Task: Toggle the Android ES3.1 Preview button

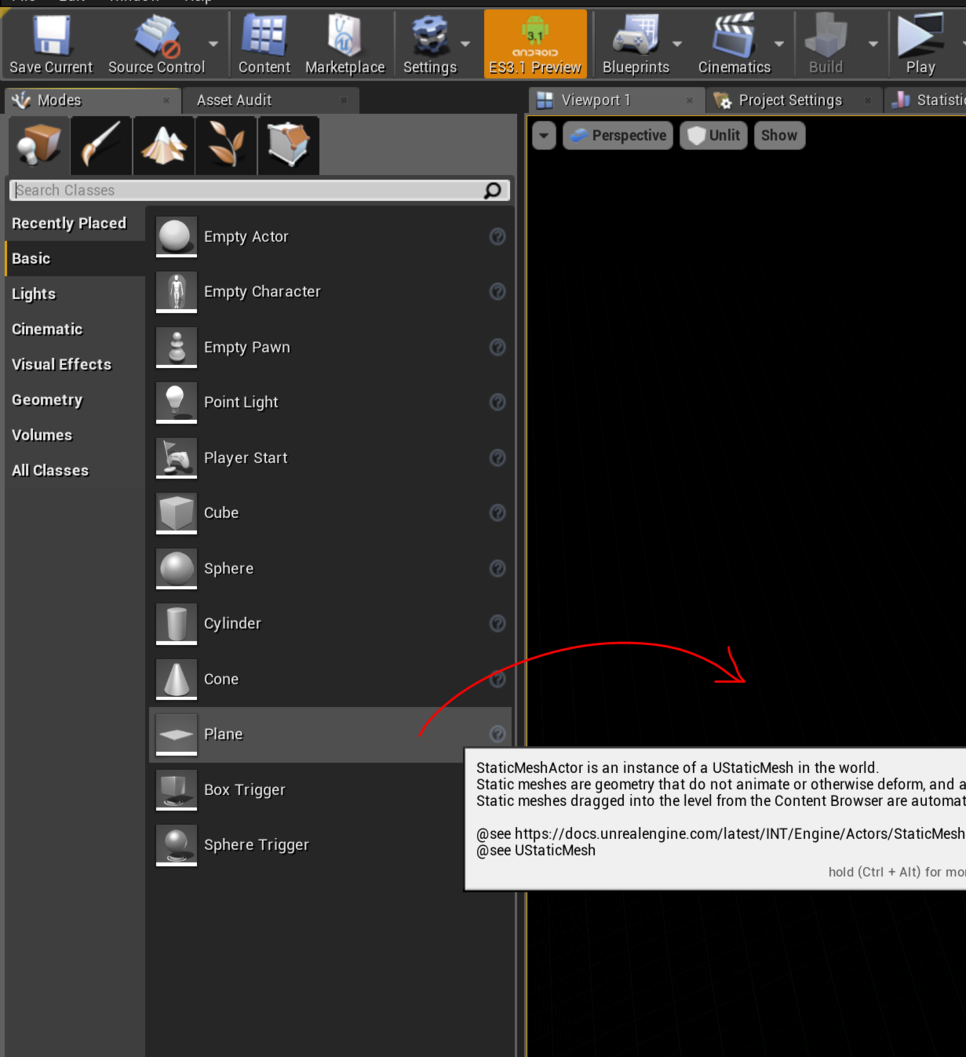Action: pos(535,44)
